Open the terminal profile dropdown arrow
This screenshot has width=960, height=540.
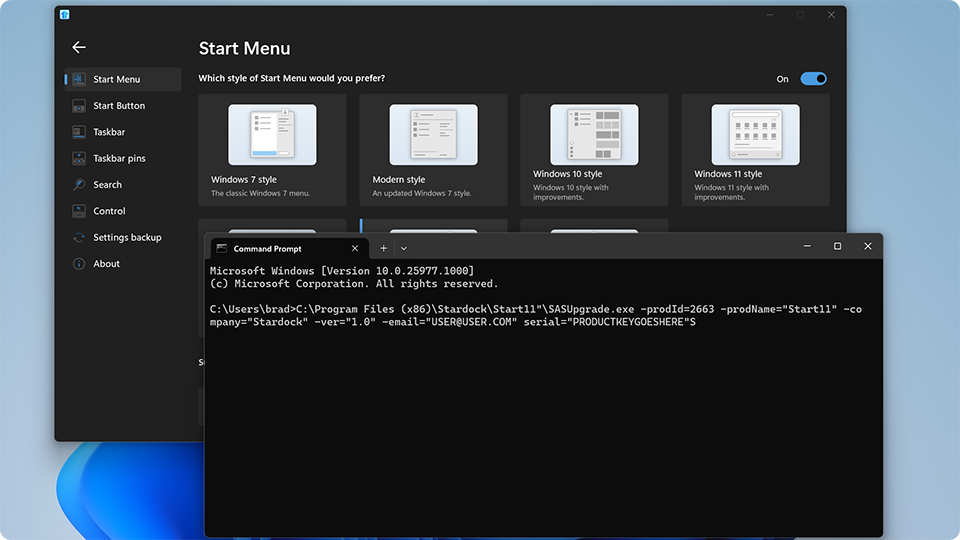pos(403,249)
